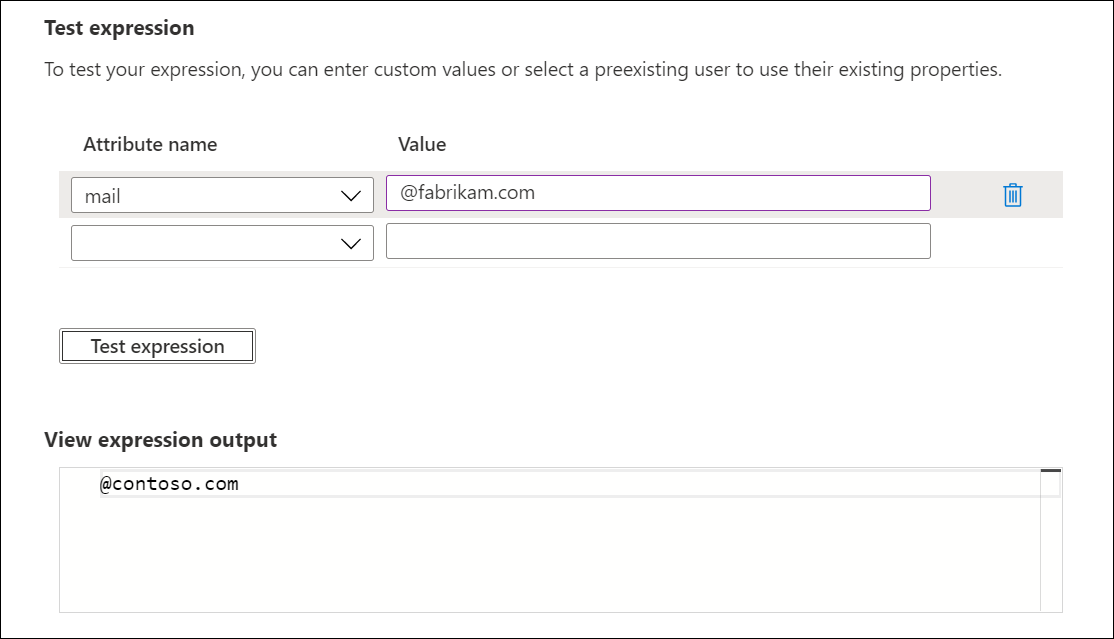The width and height of the screenshot is (1114, 639).
Task: Click the dark overview marker atop output scrollbar
Action: [1050, 470]
